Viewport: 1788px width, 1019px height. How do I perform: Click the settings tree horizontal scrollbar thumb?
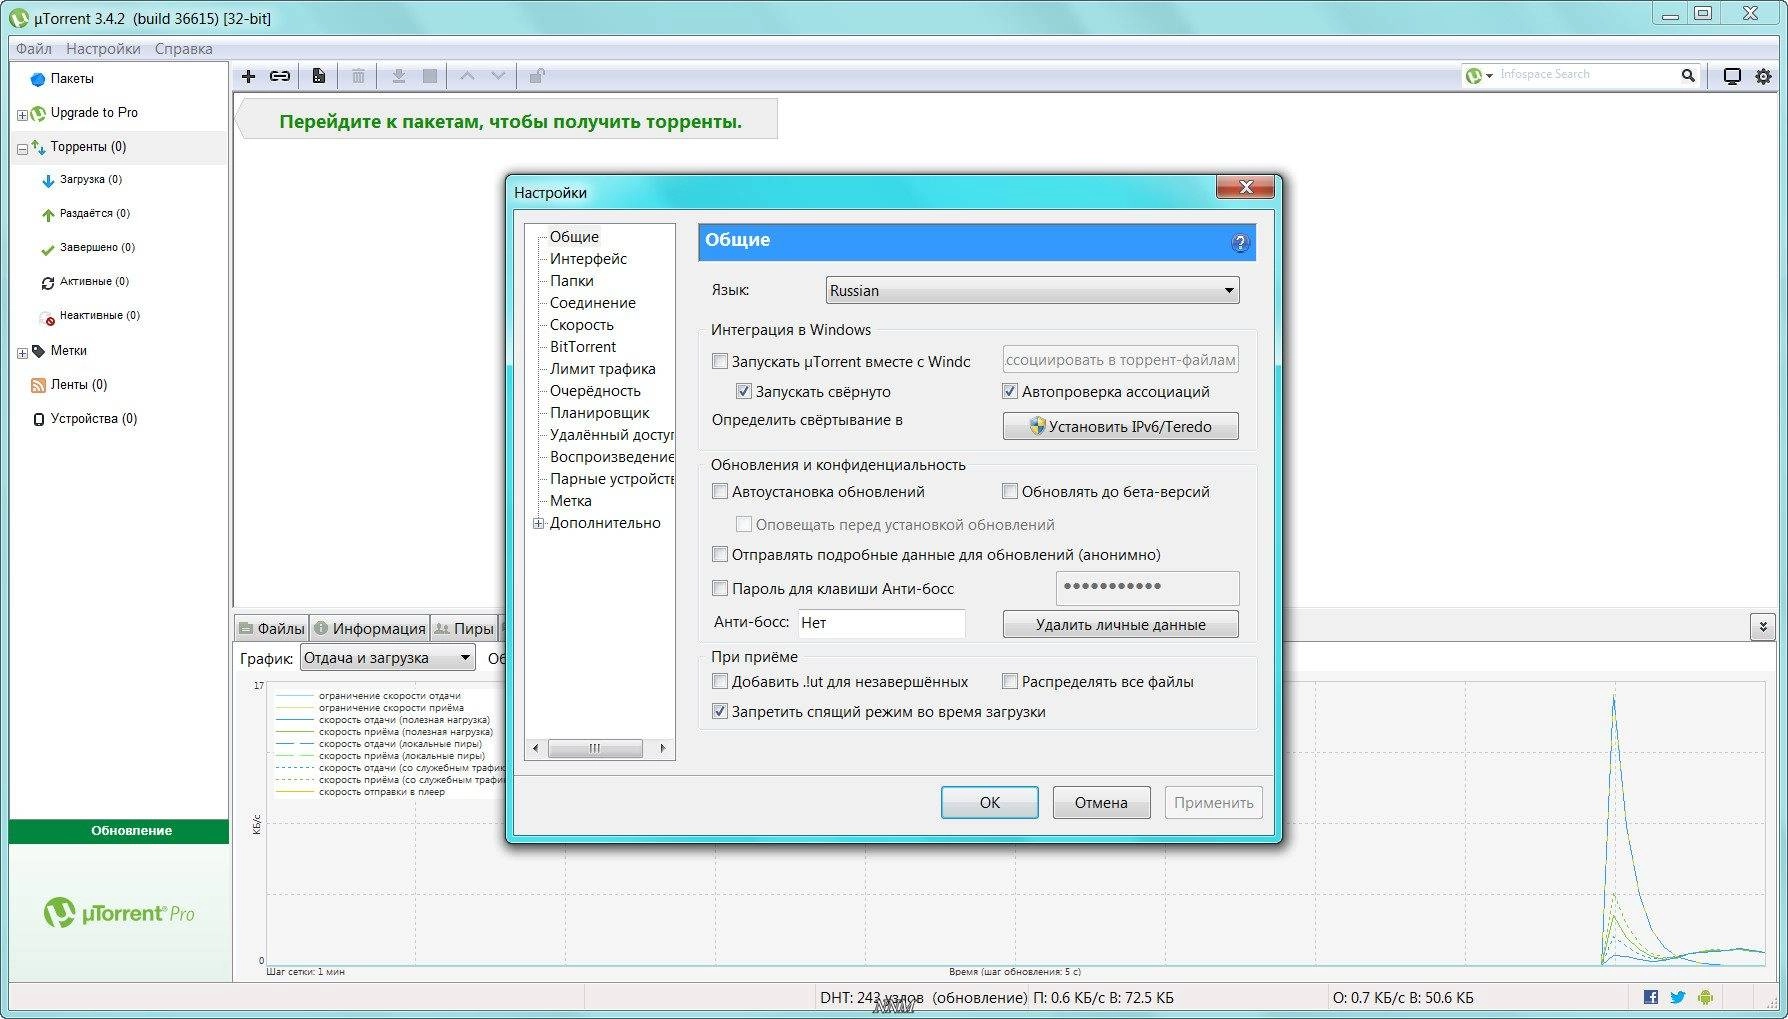(595, 748)
